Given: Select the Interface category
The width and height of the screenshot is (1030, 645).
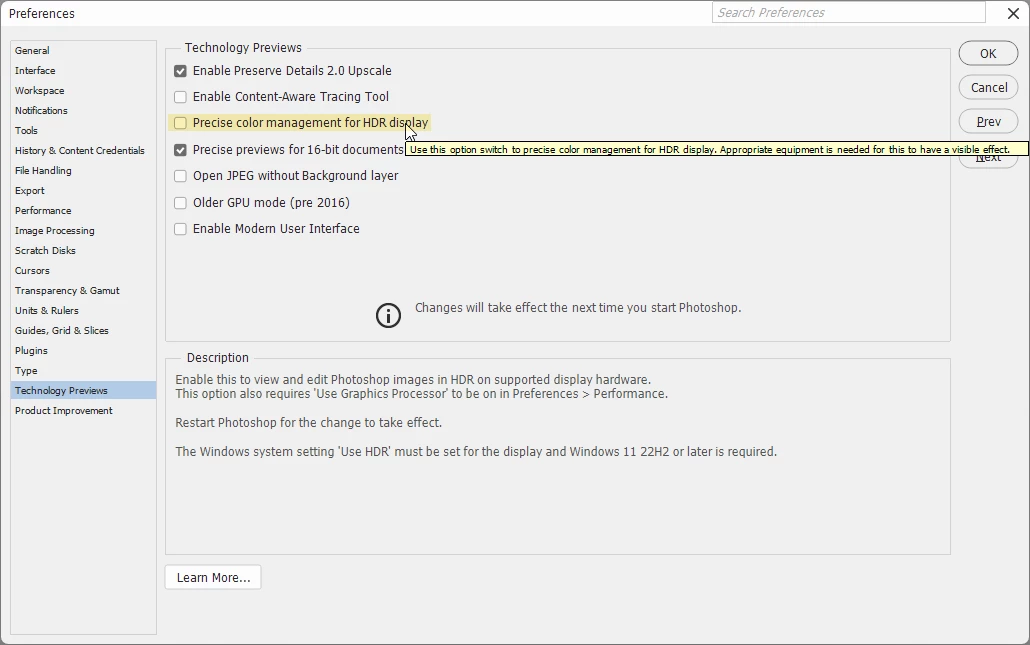Looking at the screenshot, I should [x=83, y=70].
